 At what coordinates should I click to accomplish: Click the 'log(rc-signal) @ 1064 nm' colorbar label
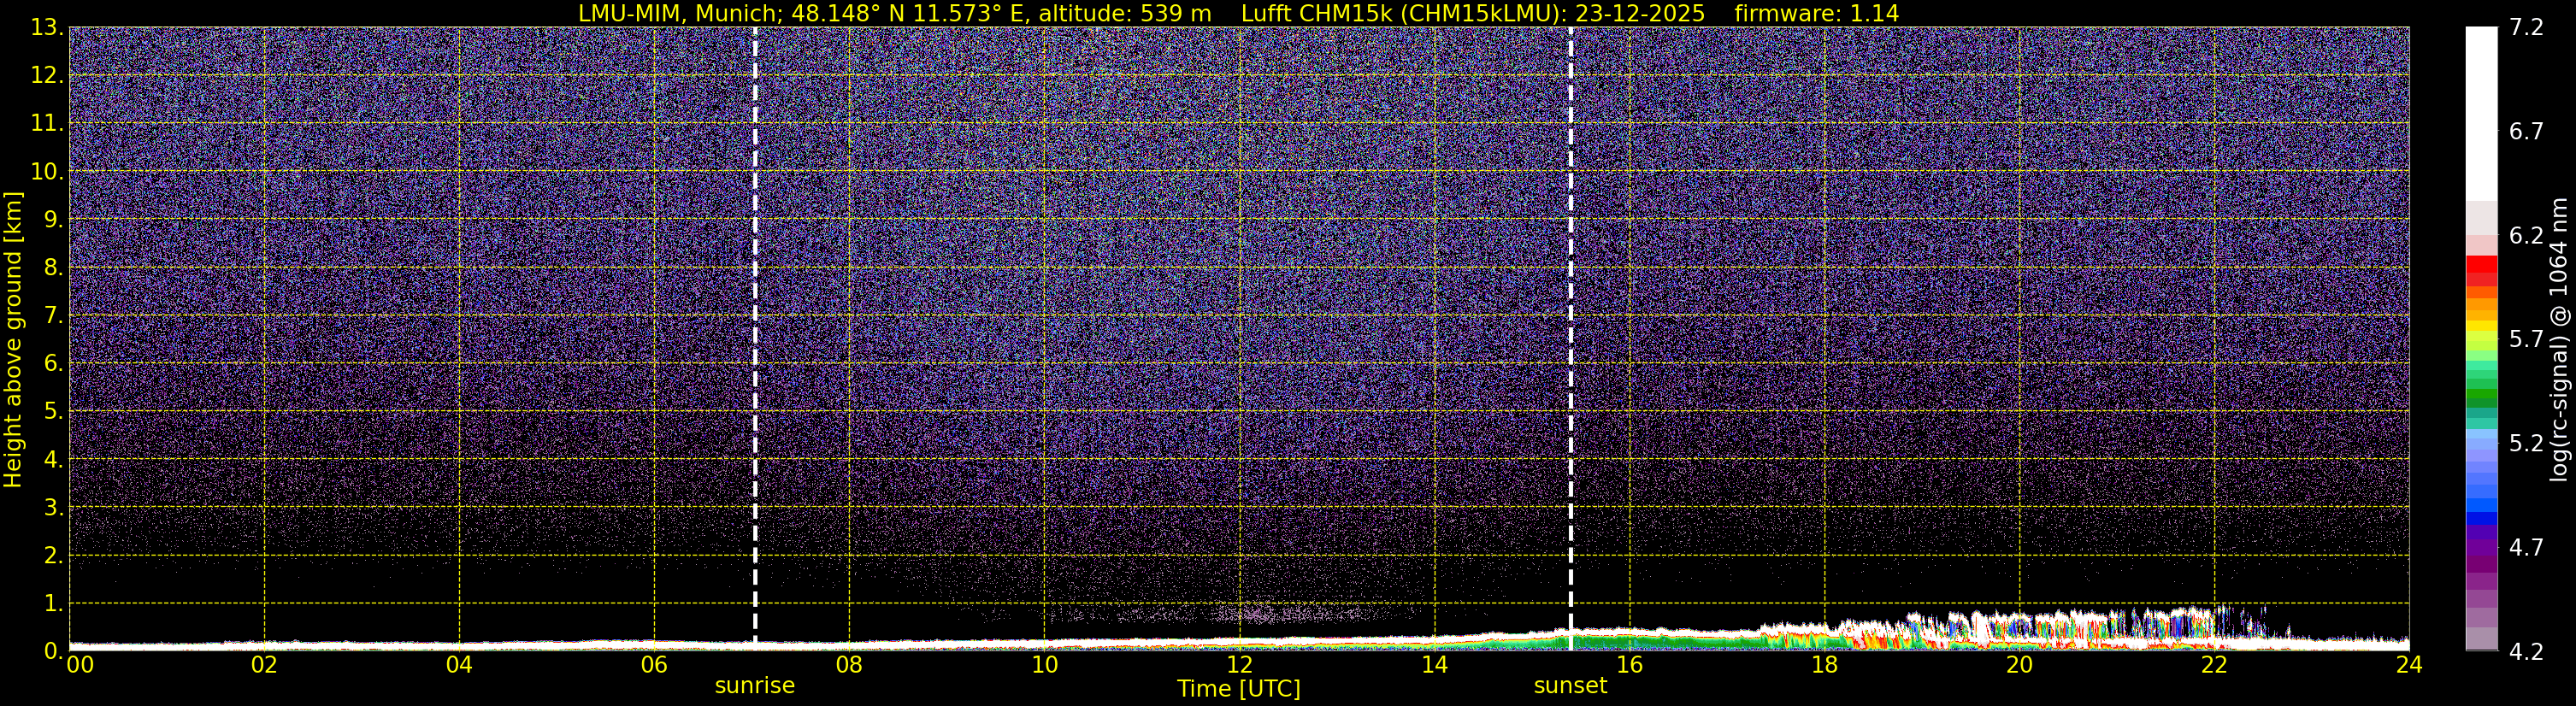[2559, 339]
